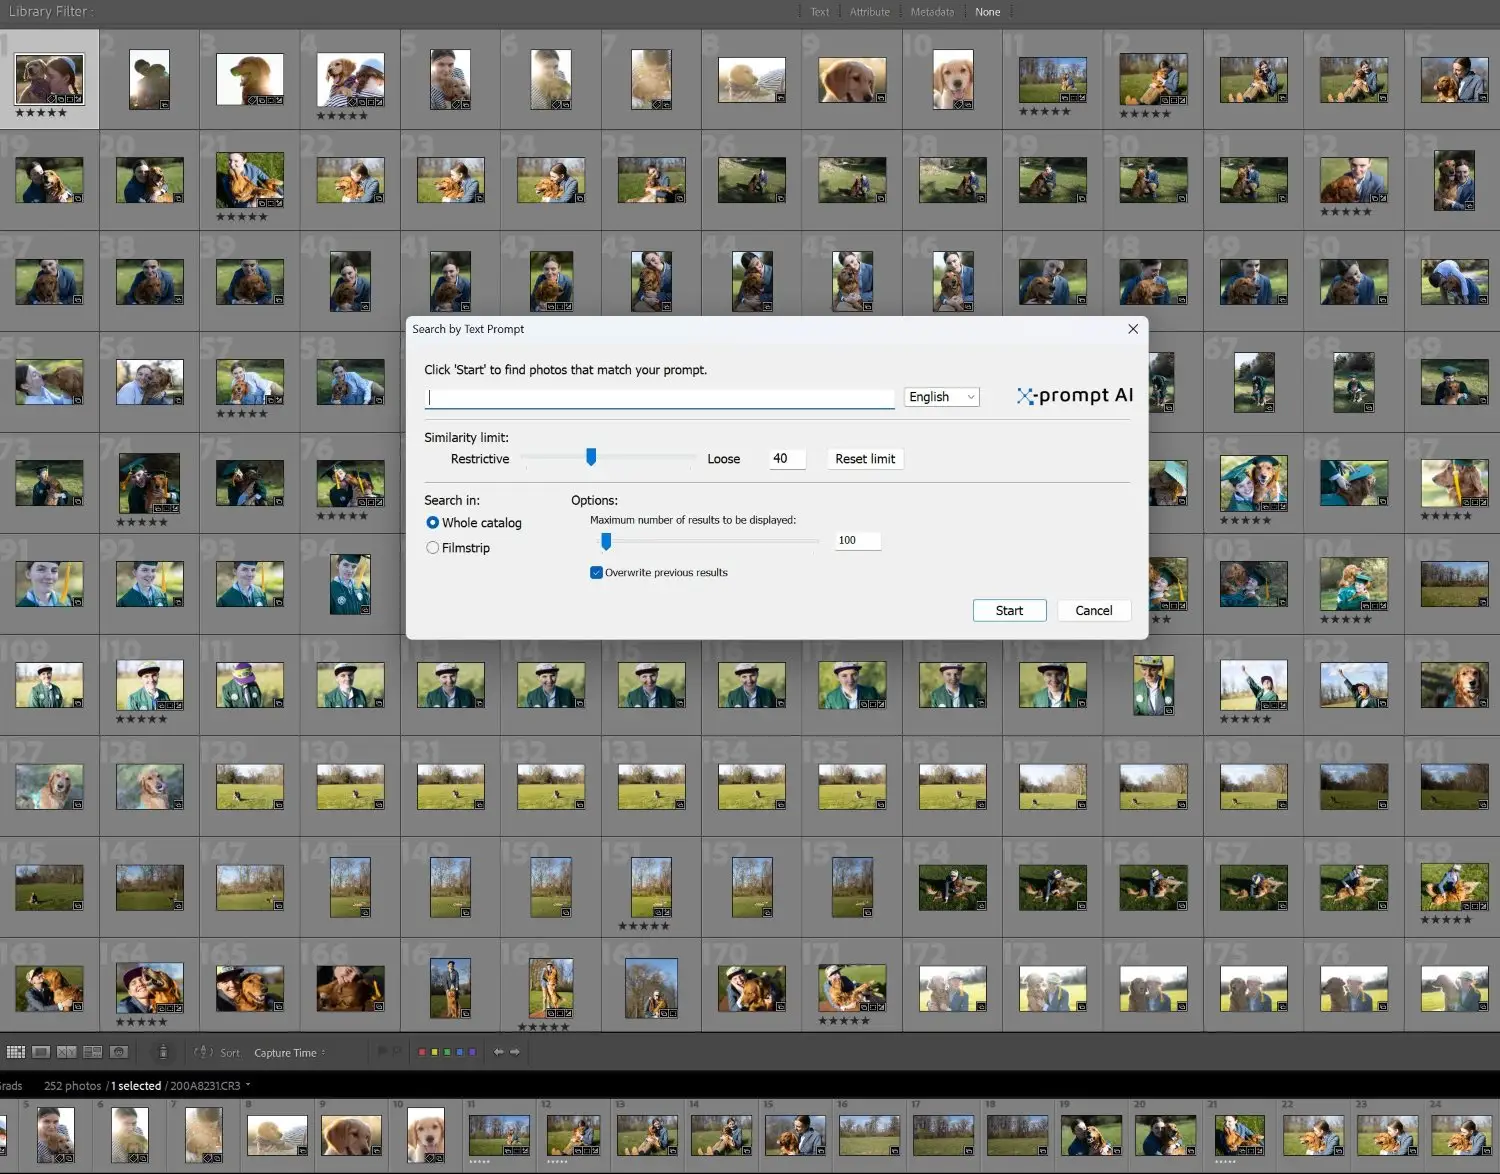The image size is (1500, 1174).
Task: Select the Metadata library filter tab
Action: pos(932,12)
